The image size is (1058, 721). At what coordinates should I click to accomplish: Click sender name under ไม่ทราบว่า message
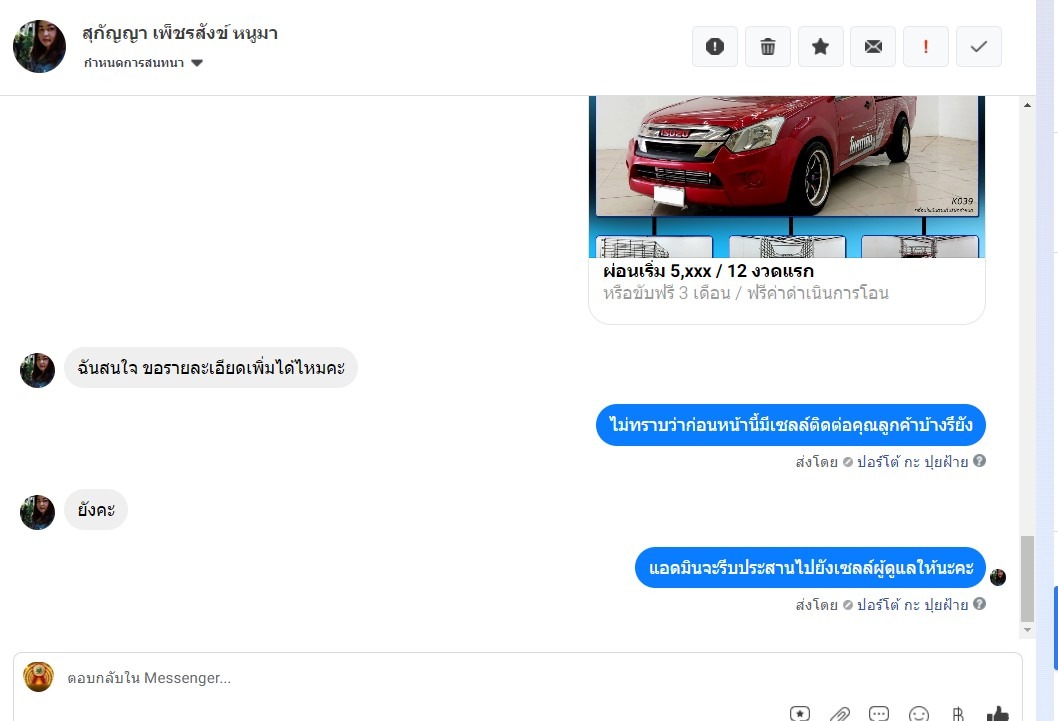[x=912, y=462]
